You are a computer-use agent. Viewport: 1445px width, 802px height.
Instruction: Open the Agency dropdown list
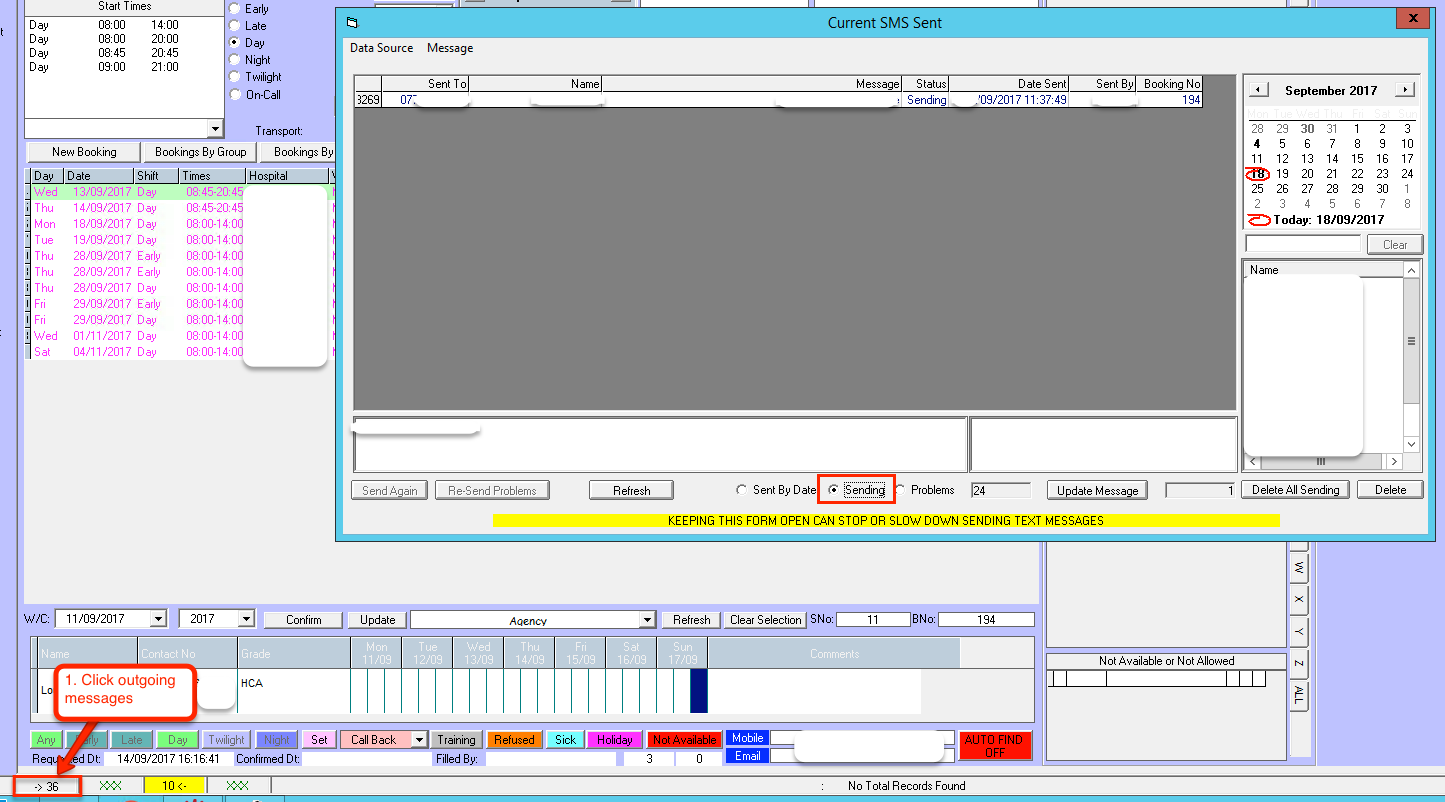(647, 620)
